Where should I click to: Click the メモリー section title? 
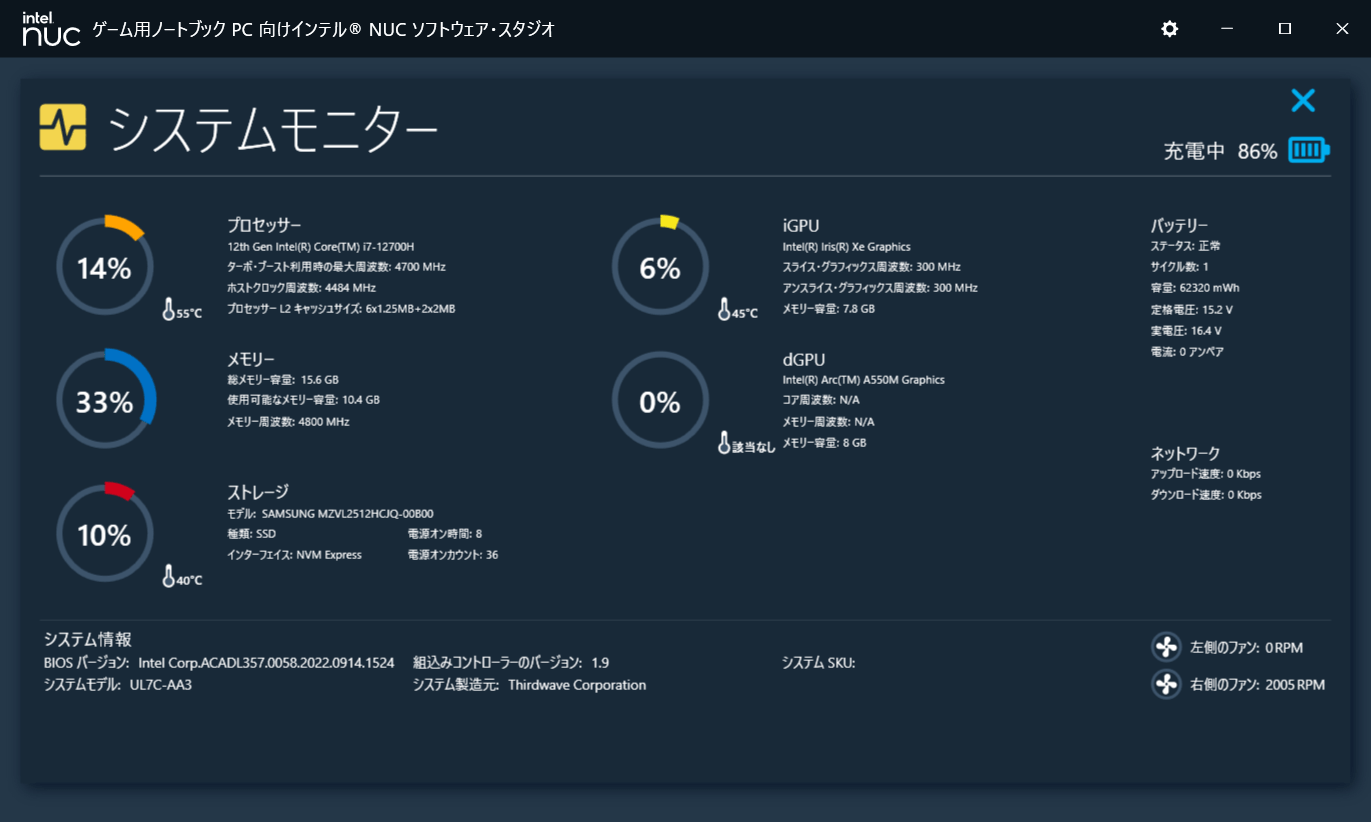[x=251, y=359]
